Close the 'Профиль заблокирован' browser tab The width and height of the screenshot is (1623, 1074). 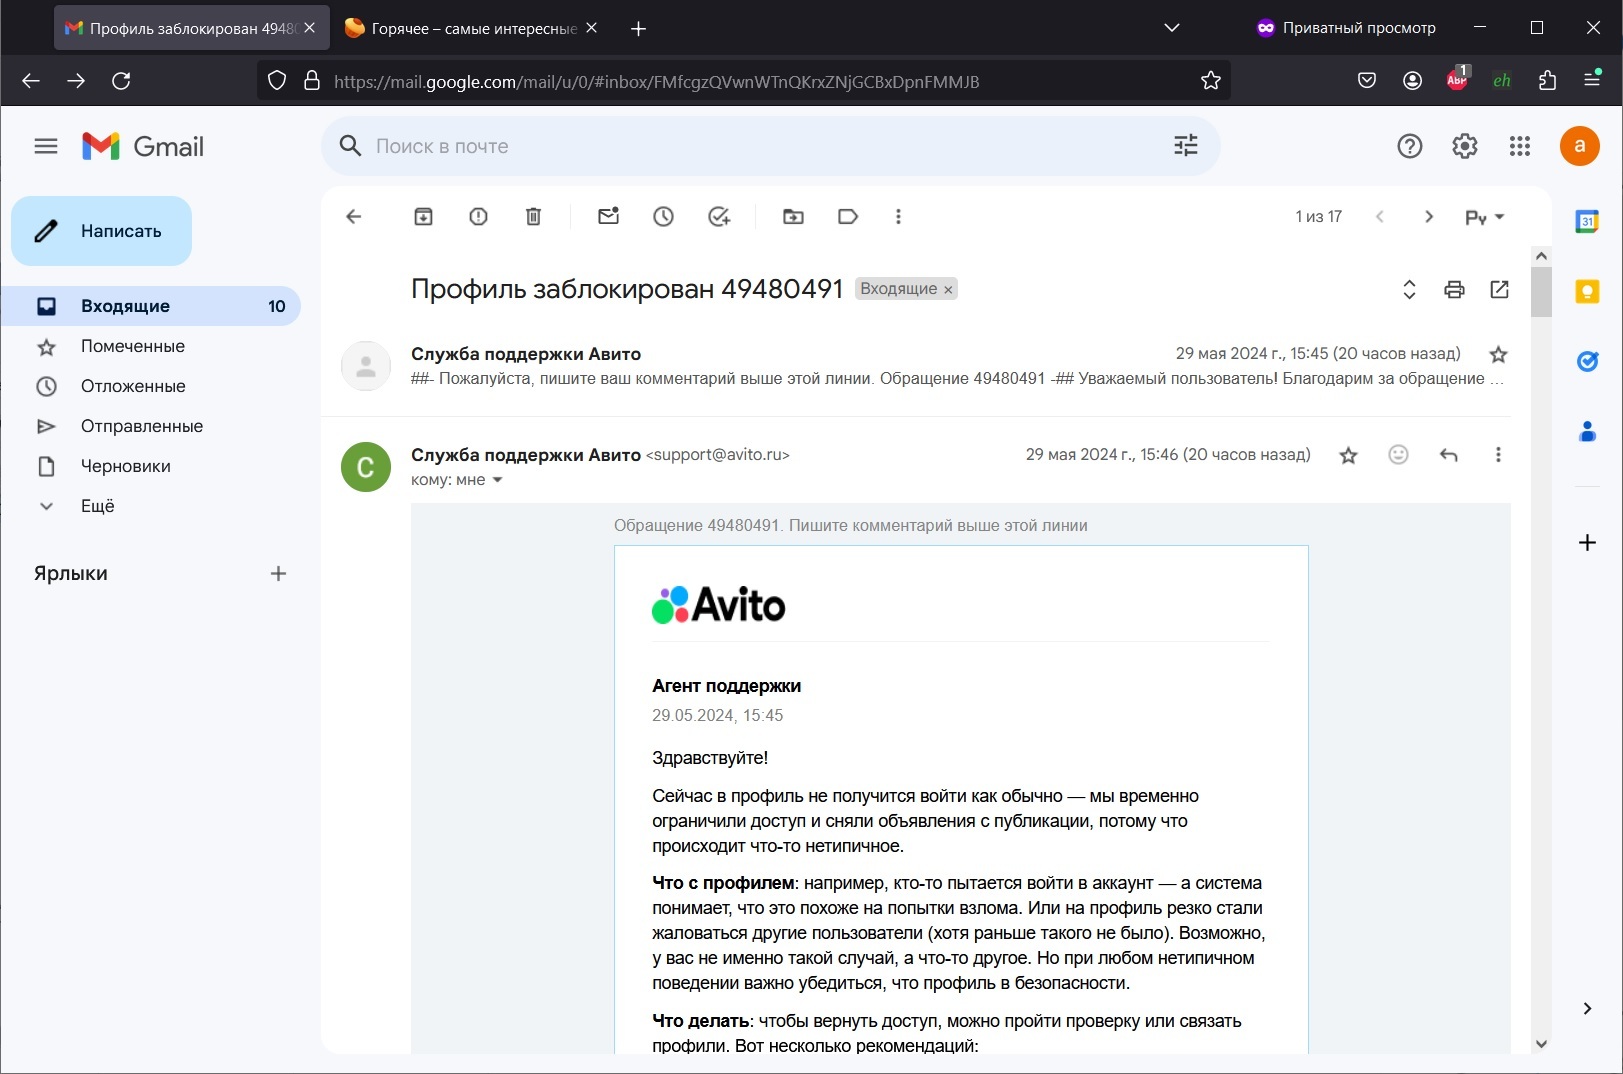310,28
